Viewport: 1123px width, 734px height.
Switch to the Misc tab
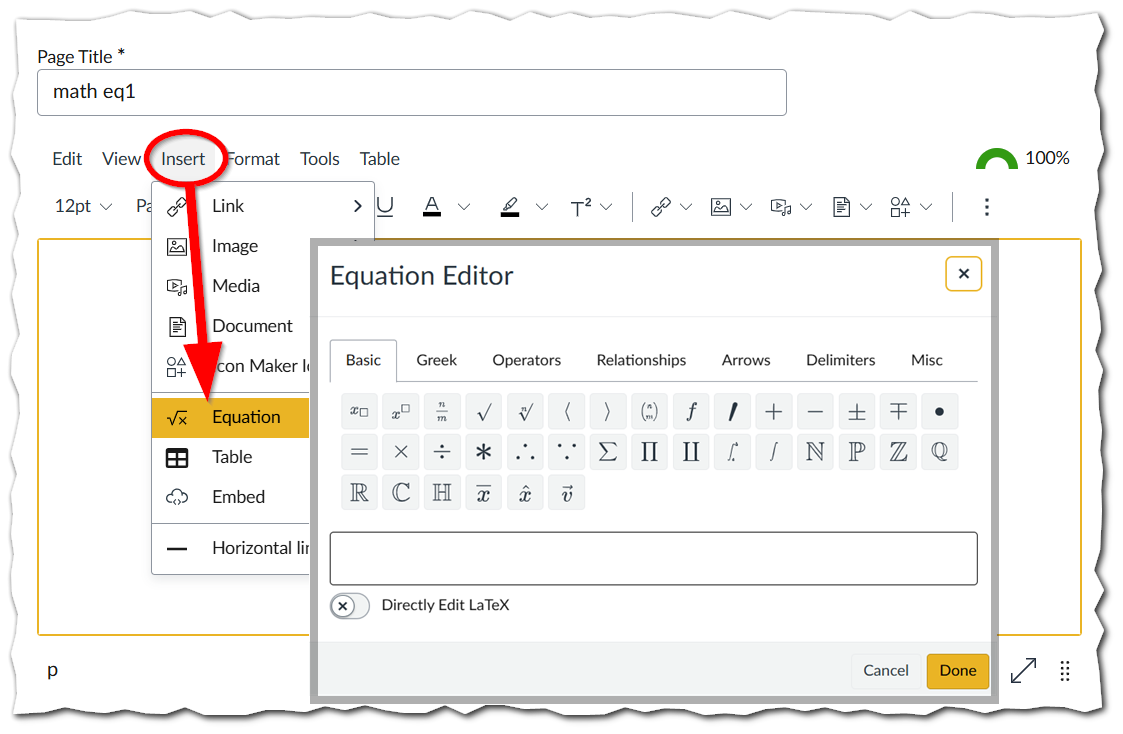[926, 360]
